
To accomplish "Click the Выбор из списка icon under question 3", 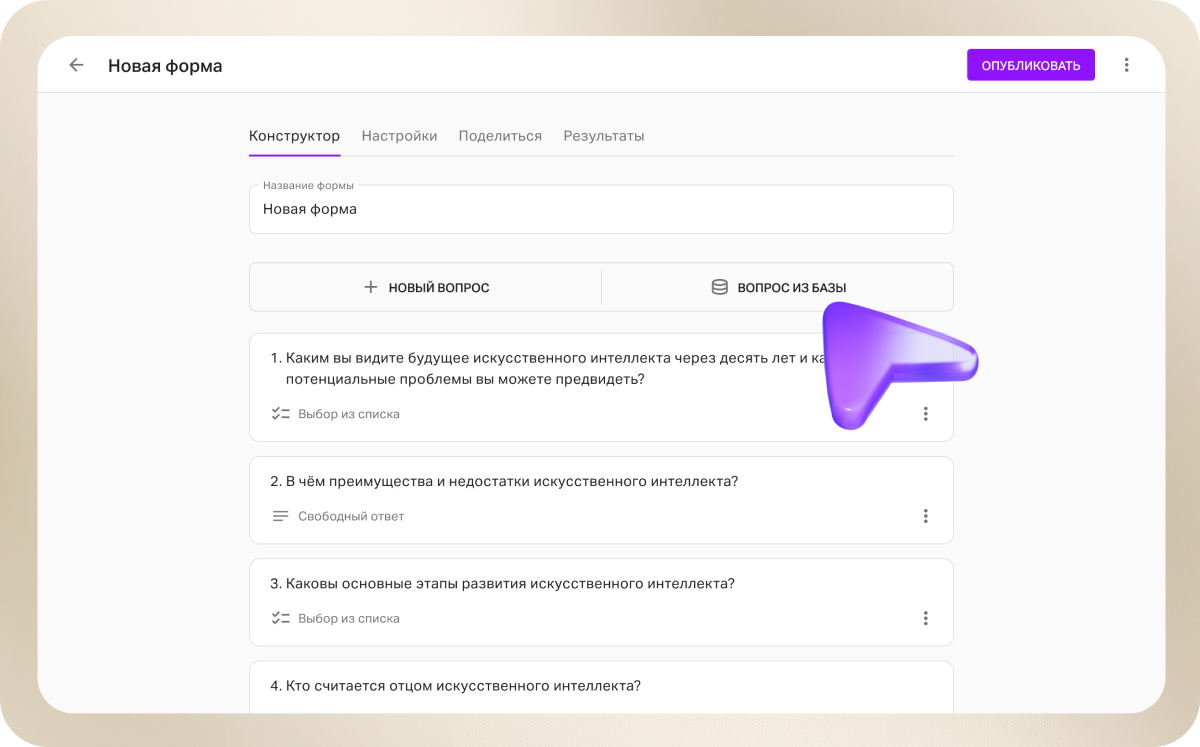I will (x=280, y=618).
